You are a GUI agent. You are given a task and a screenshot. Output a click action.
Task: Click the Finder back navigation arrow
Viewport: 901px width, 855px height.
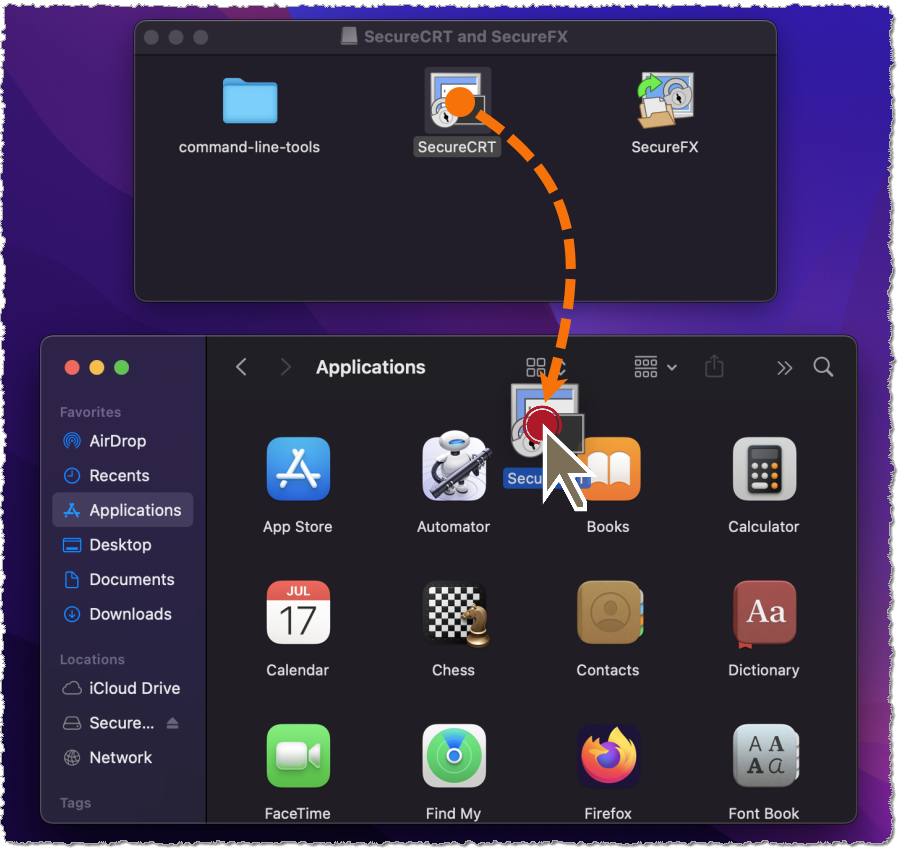241,367
